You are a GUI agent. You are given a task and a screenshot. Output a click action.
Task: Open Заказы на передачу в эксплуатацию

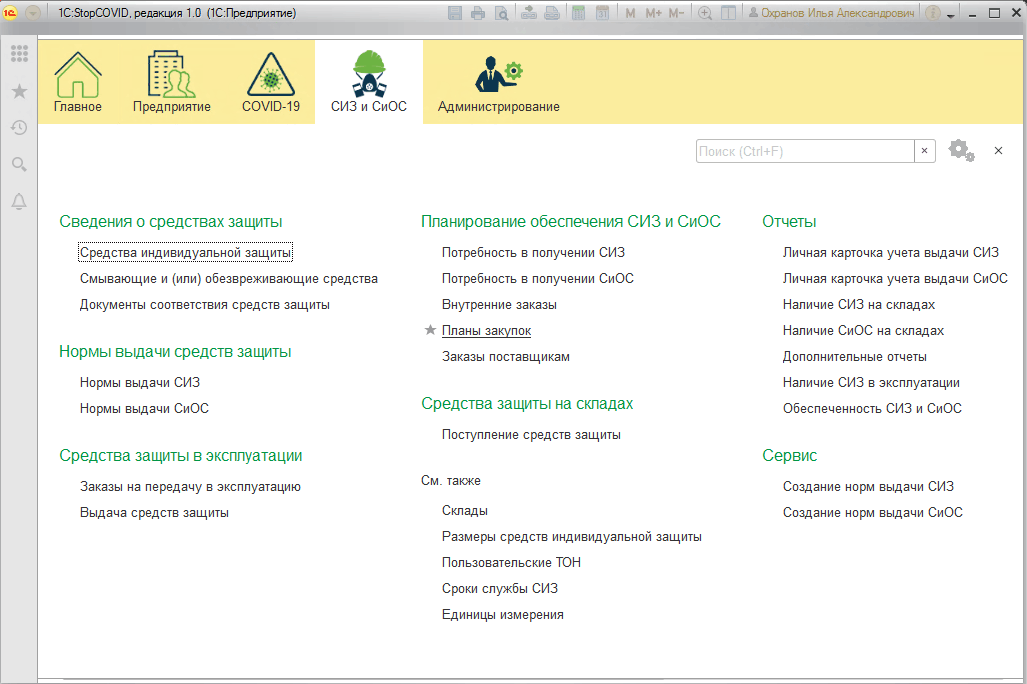190,487
